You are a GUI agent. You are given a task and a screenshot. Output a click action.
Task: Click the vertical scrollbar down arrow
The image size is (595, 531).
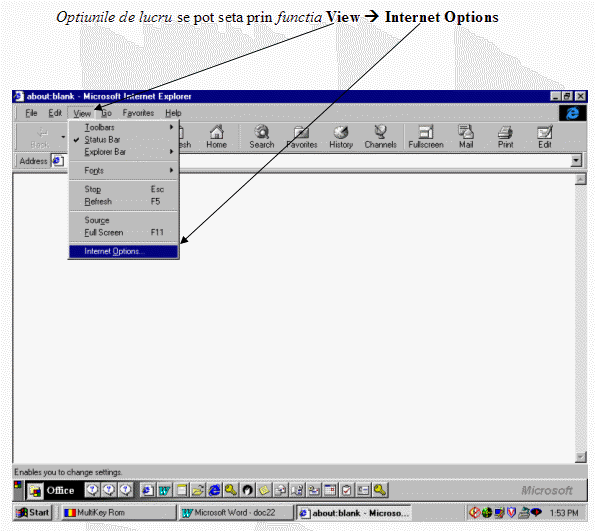(x=580, y=457)
